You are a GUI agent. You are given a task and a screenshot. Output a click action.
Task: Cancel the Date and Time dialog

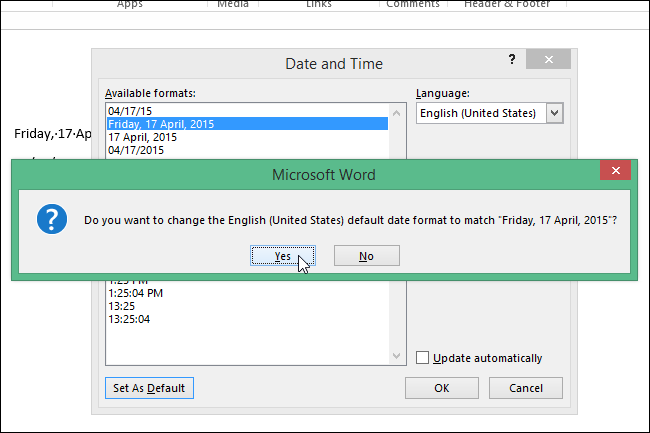(526, 388)
